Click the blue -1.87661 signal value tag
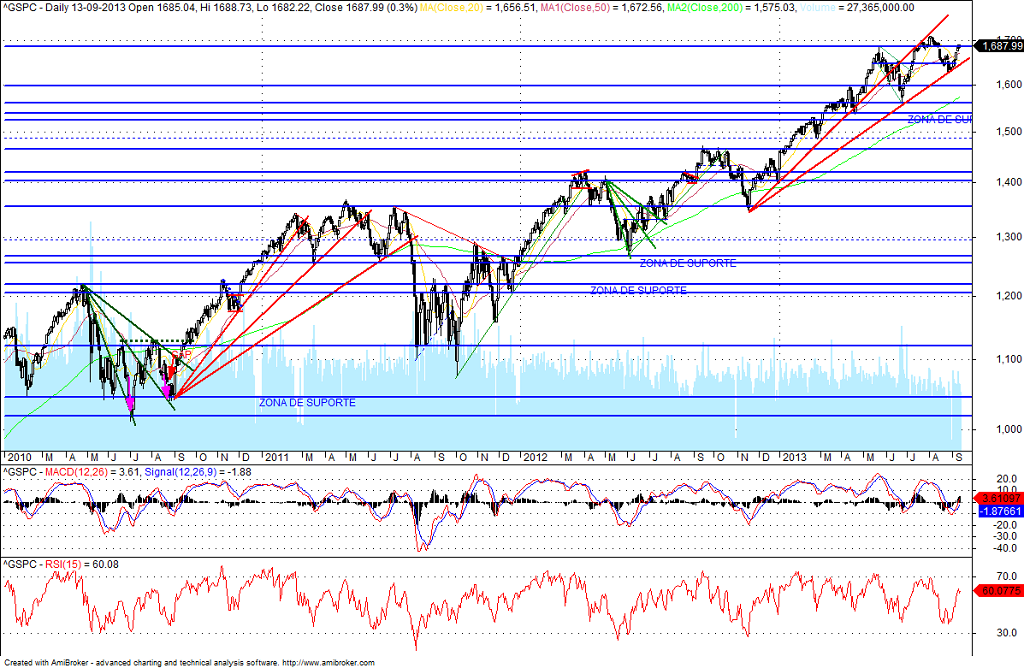 [999, 511]
